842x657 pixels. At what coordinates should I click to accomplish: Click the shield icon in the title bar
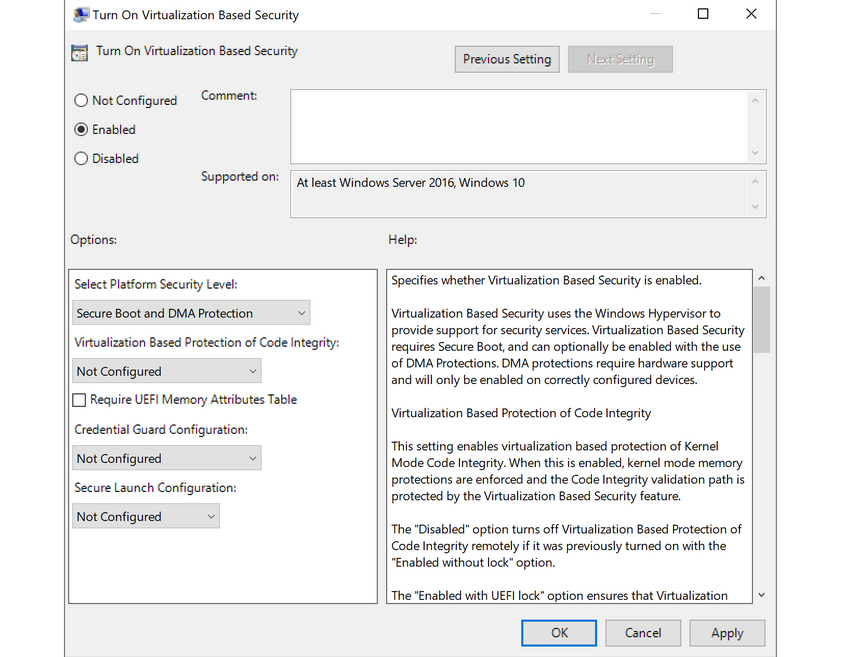coord(80,14)
